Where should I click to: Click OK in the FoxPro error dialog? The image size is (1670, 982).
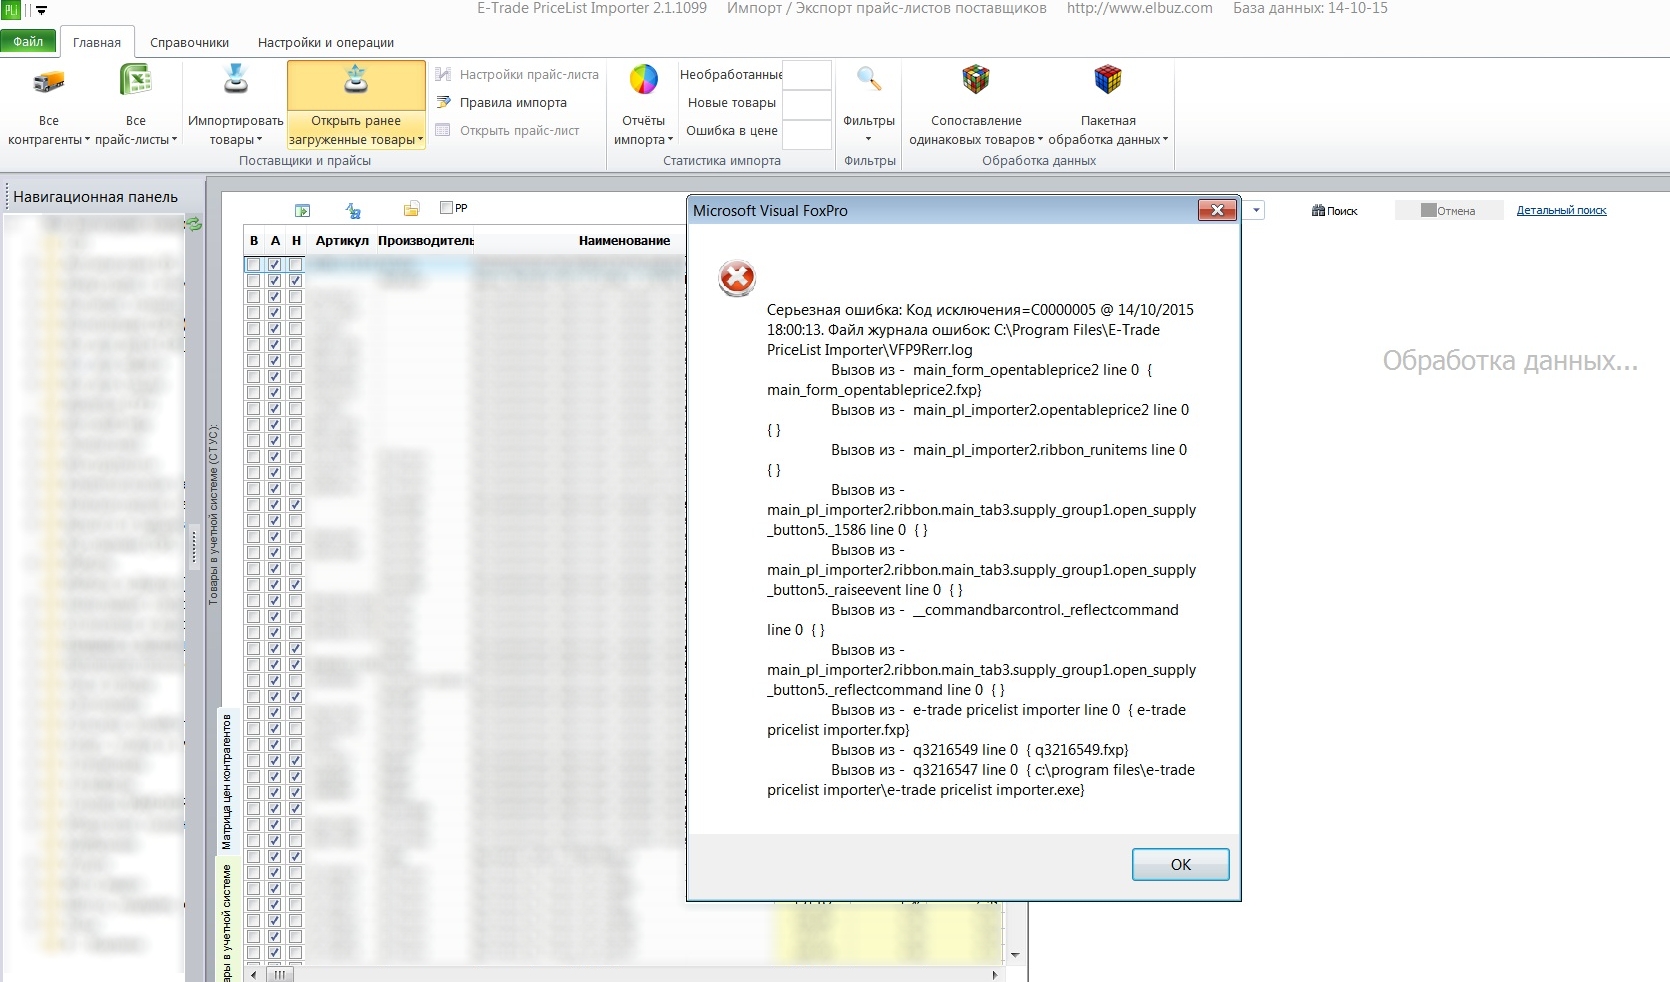coord(1180,864)
